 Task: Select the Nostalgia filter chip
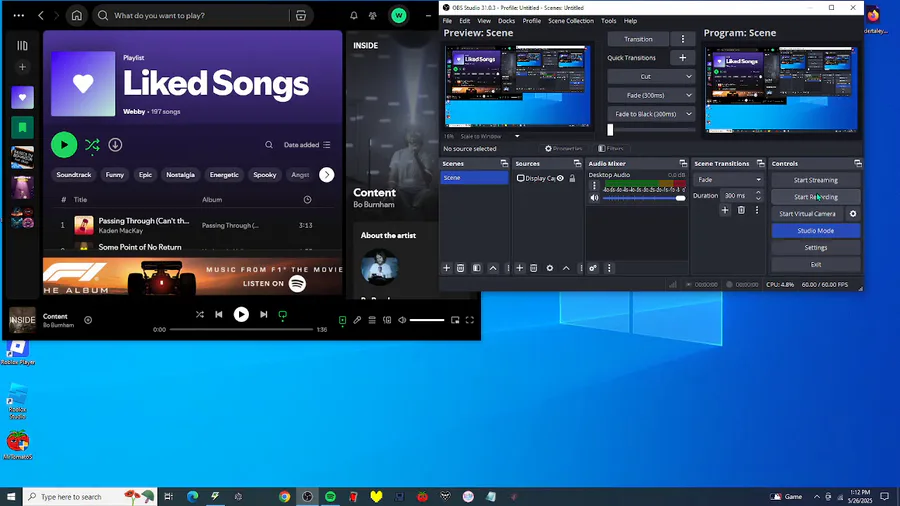pos(180,175)
